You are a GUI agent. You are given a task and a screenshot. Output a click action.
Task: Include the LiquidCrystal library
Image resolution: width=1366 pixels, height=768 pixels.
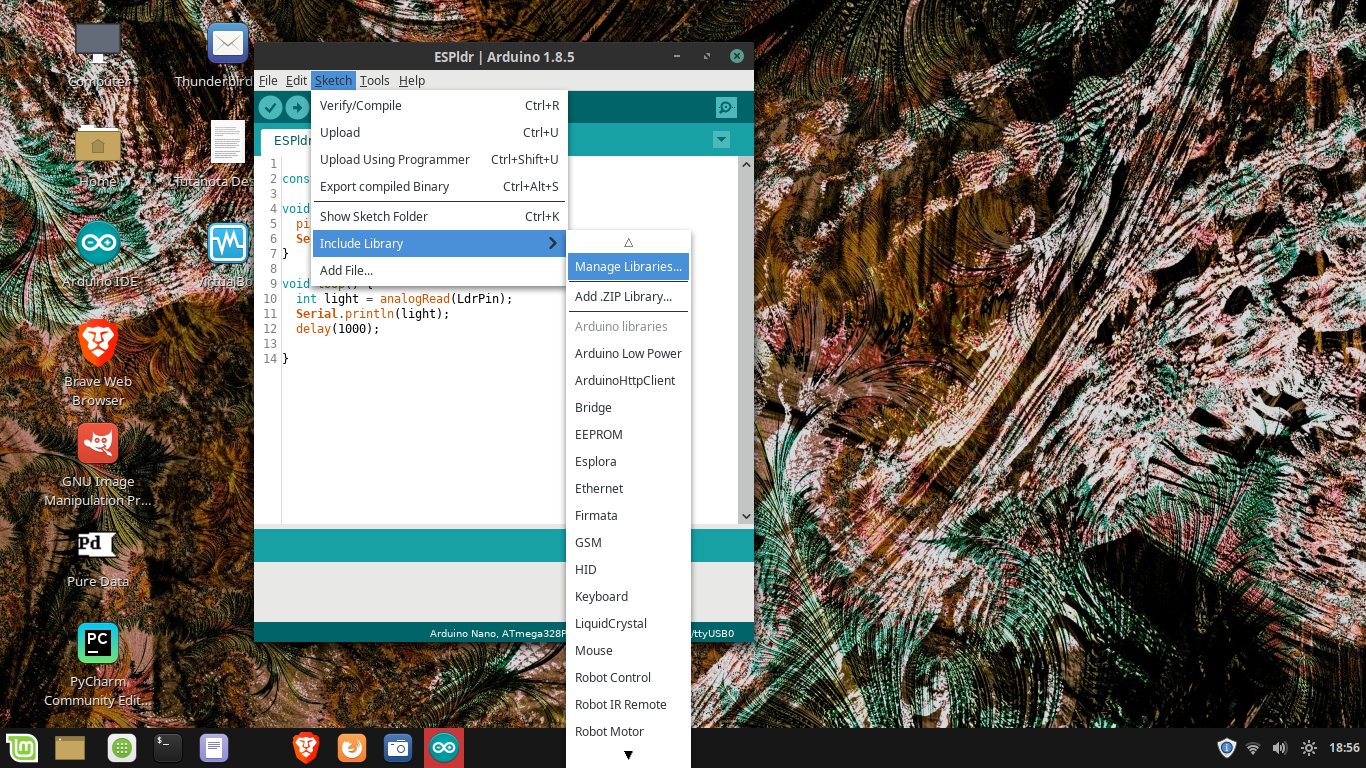coord(628,623)
